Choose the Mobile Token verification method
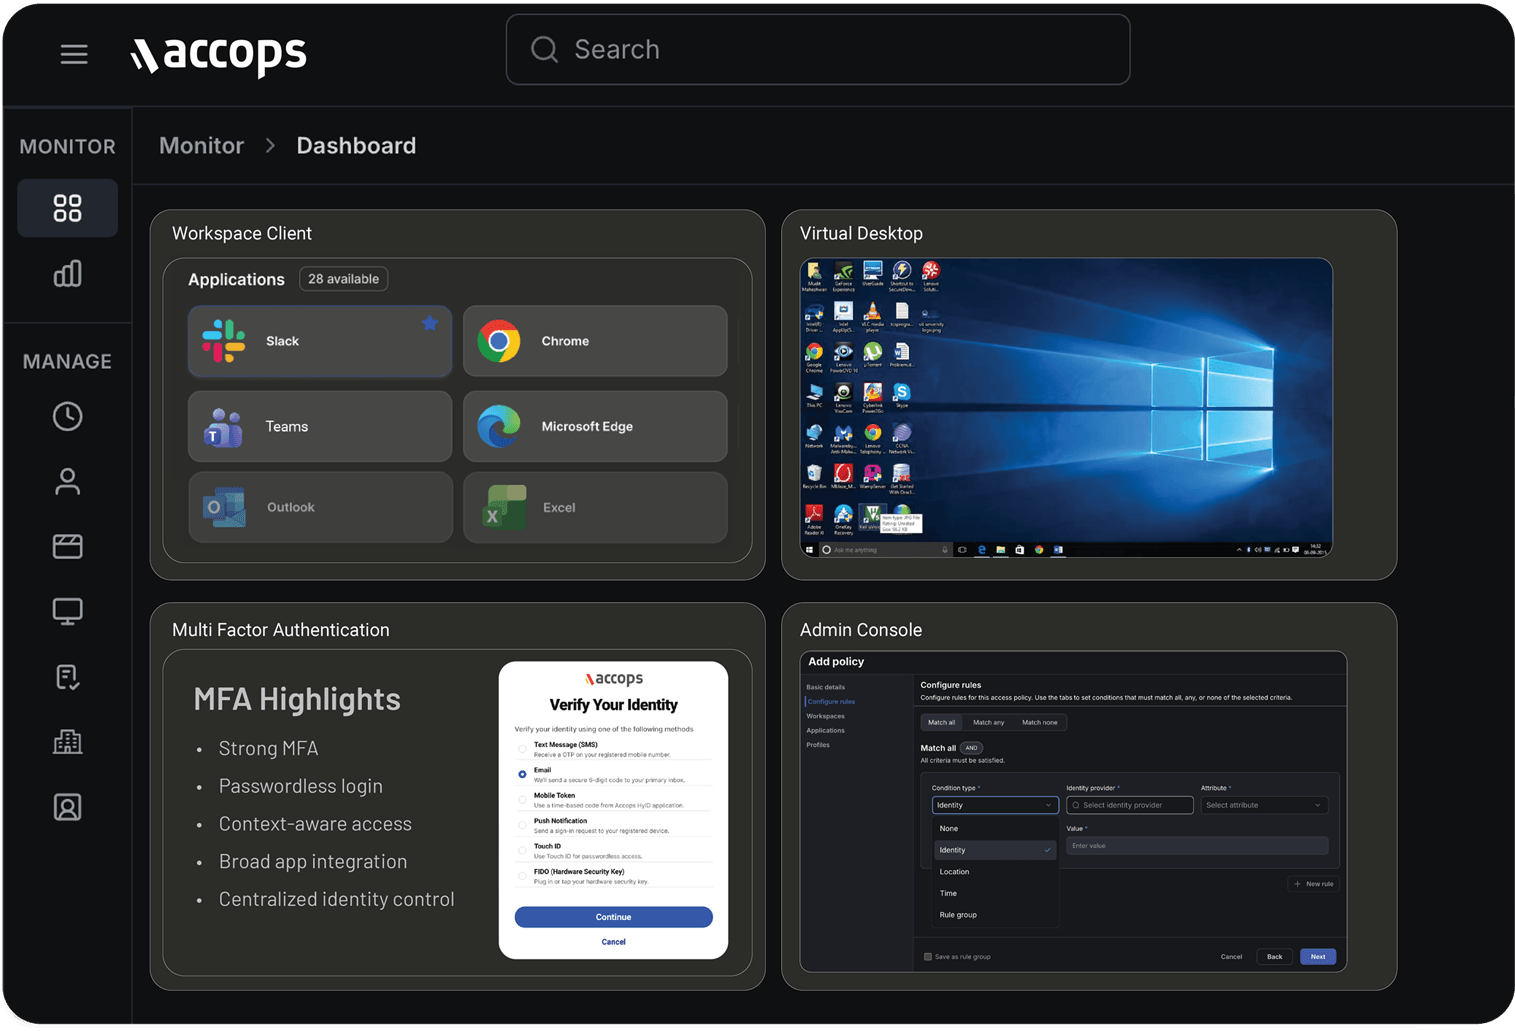The width and height of the screenshot is (1515, 1031). tap(522, 800)
